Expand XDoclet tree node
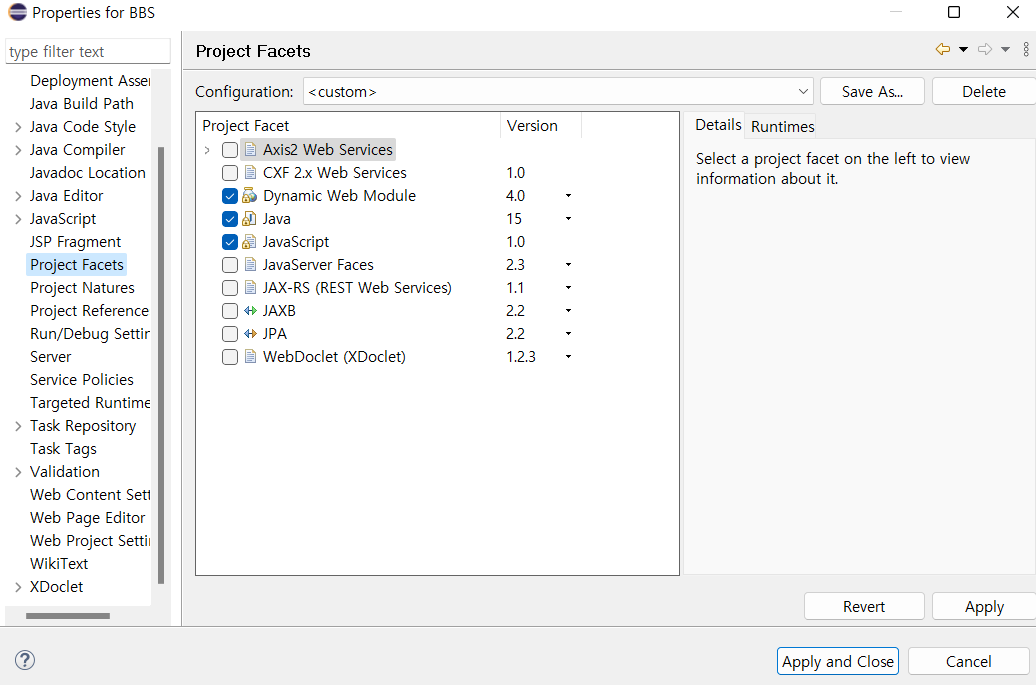Screen dimensions: 1036x685 (18, 587)
